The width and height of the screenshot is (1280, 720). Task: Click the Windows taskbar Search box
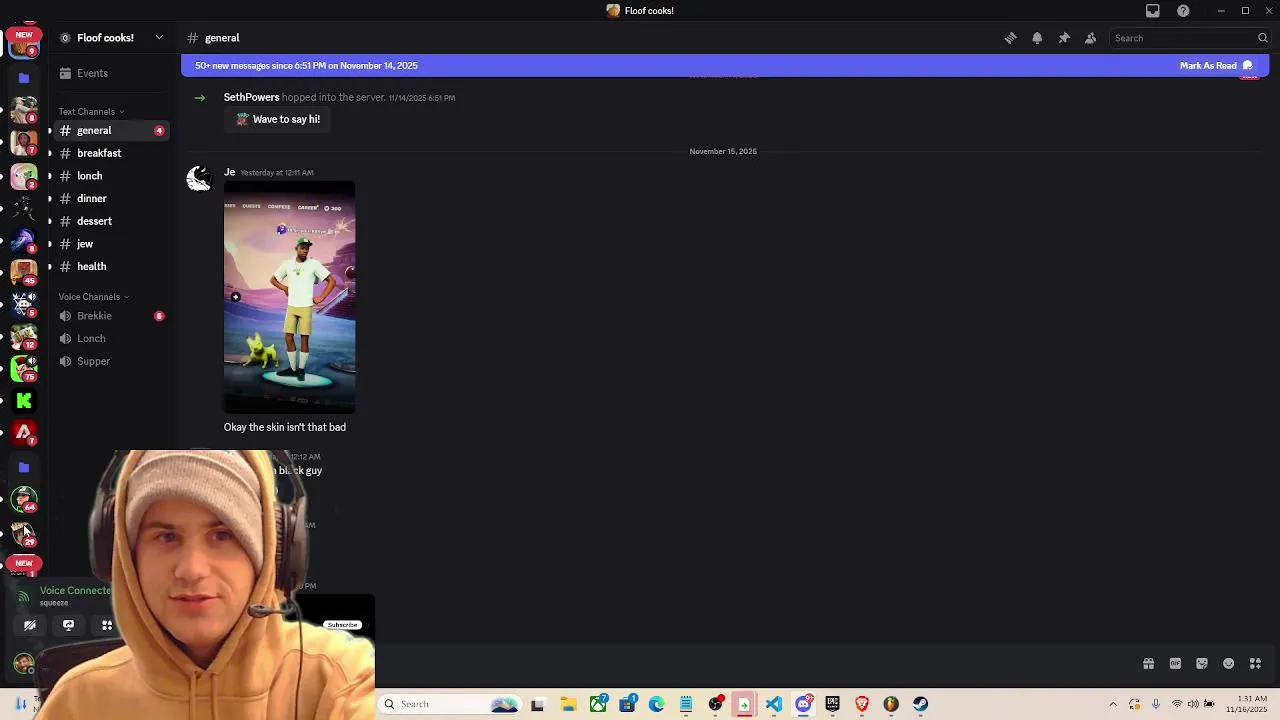coord(450,704)
